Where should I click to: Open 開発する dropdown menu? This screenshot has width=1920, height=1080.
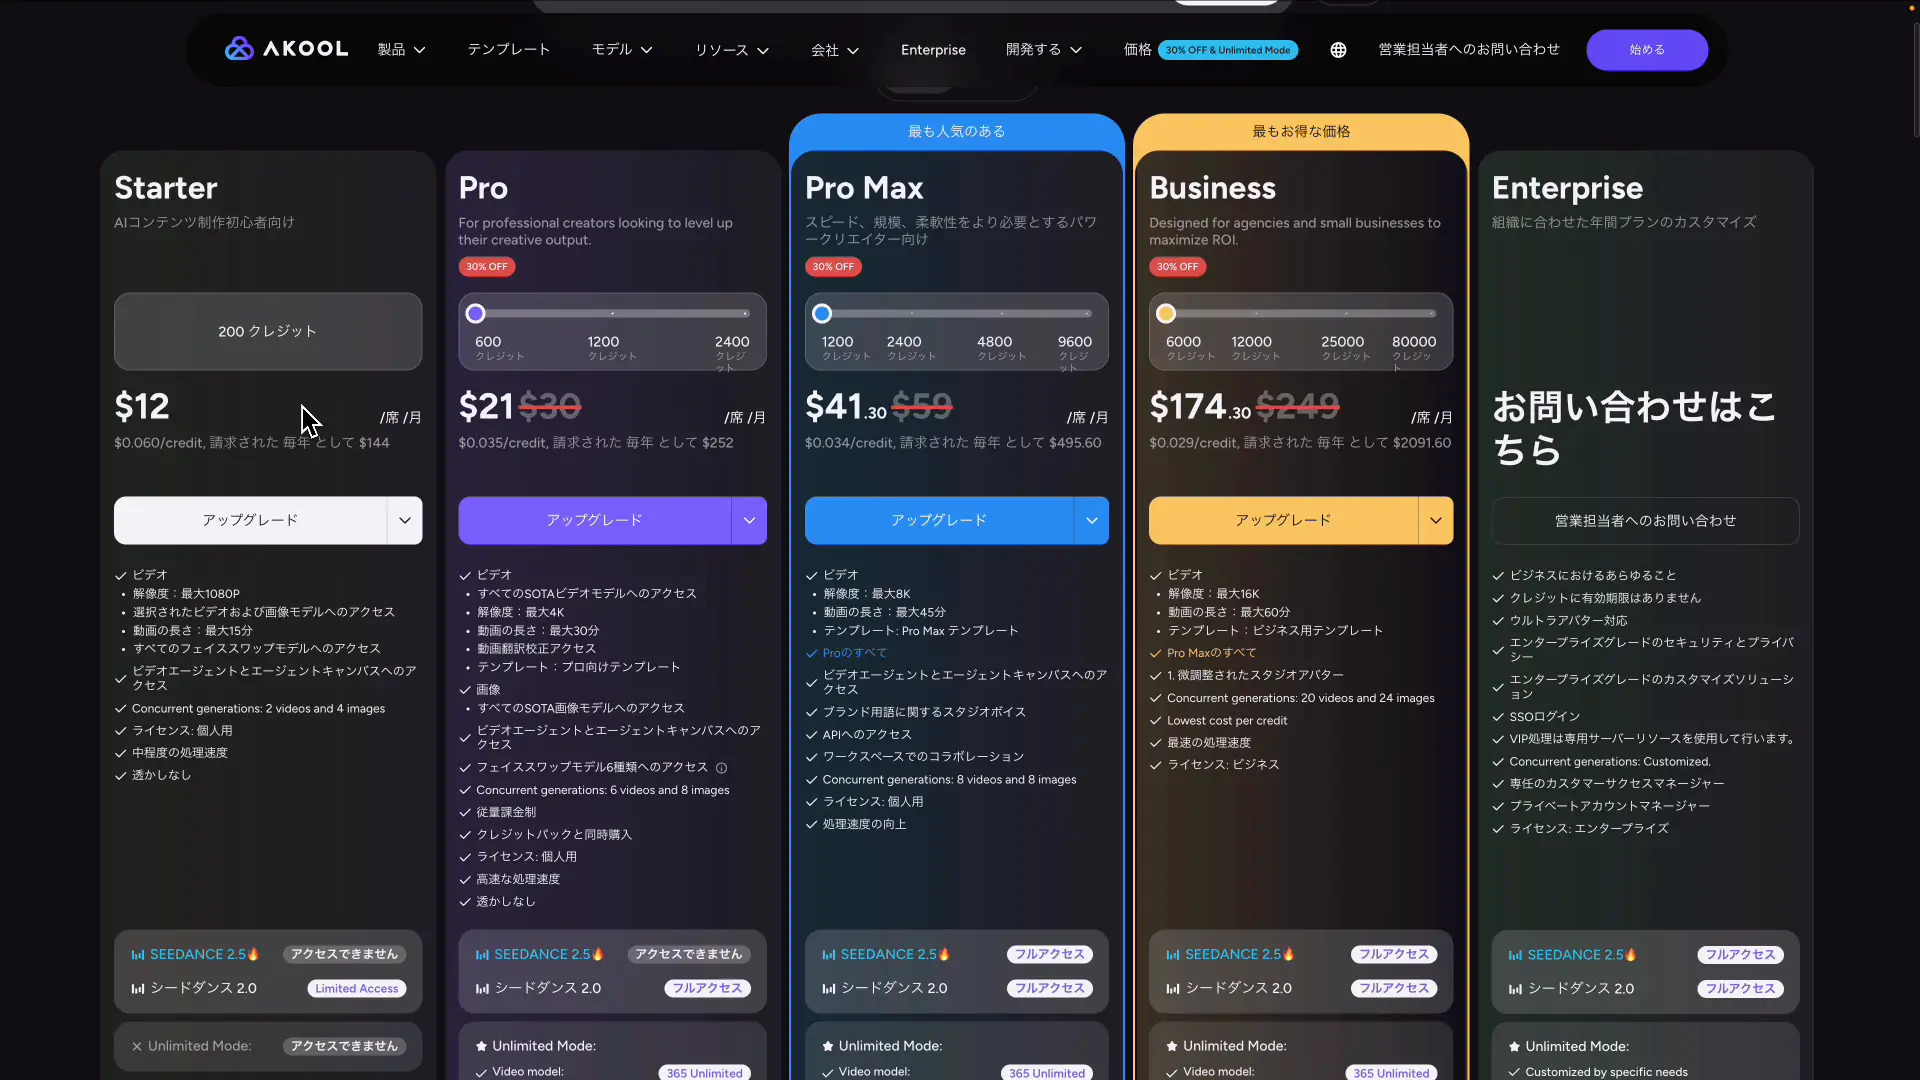click(x=1044, y=50)
